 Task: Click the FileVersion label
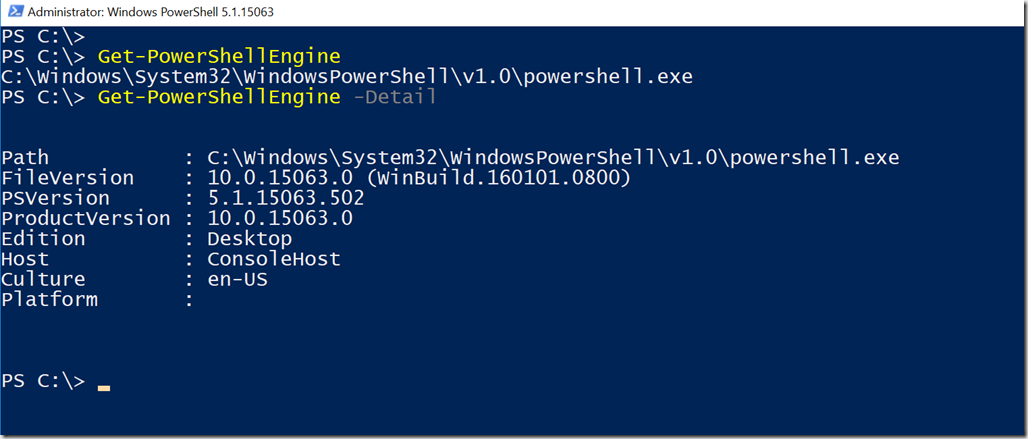(x=68, y=178)
